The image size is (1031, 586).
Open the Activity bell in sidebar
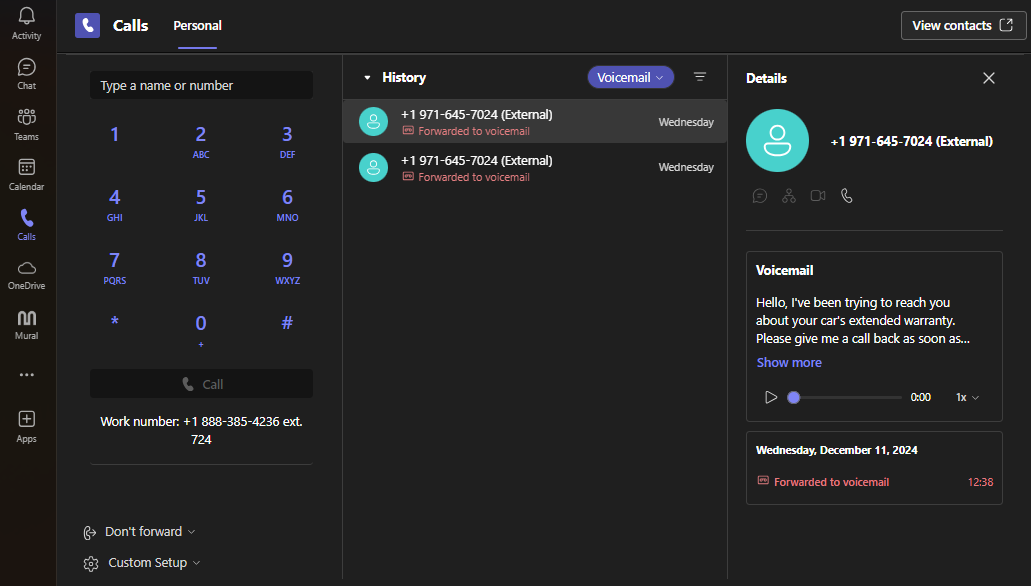[x=26, y=24]
